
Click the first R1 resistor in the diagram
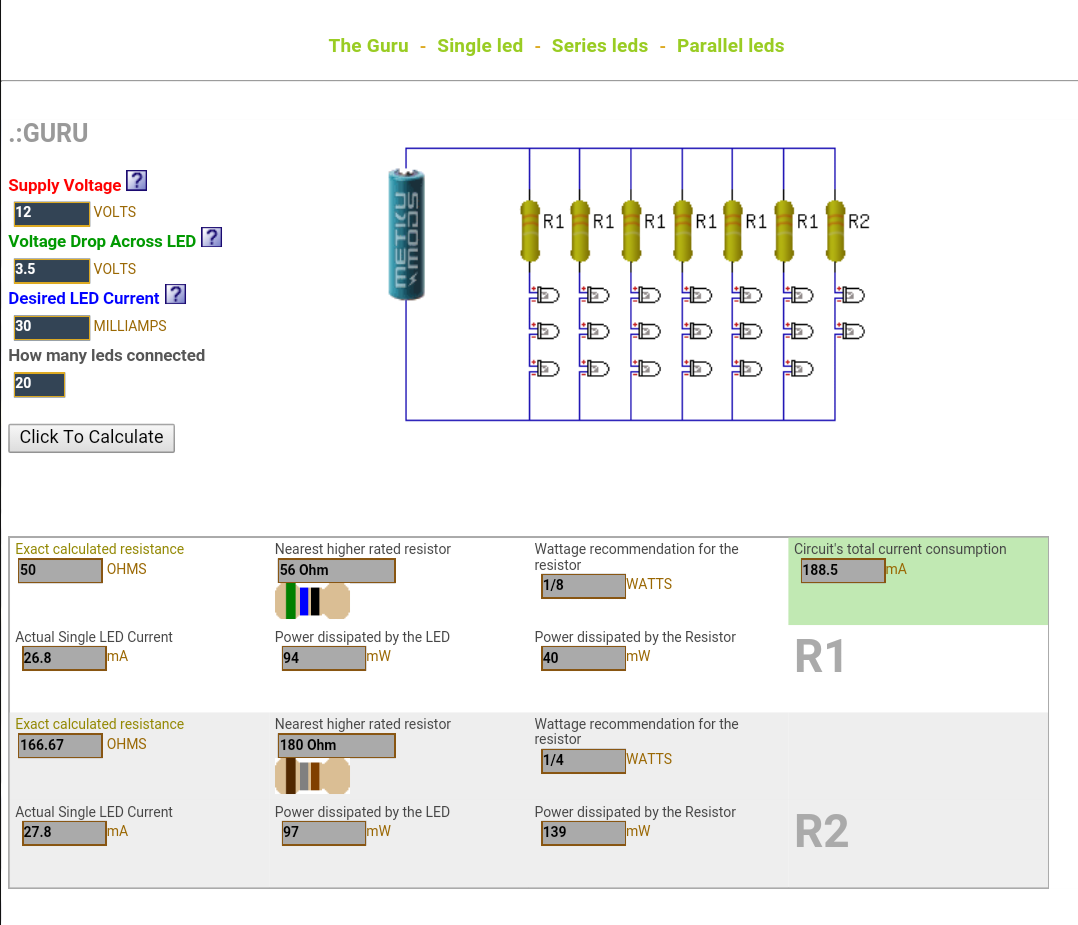pyautogui.click(x=530, y=229)
